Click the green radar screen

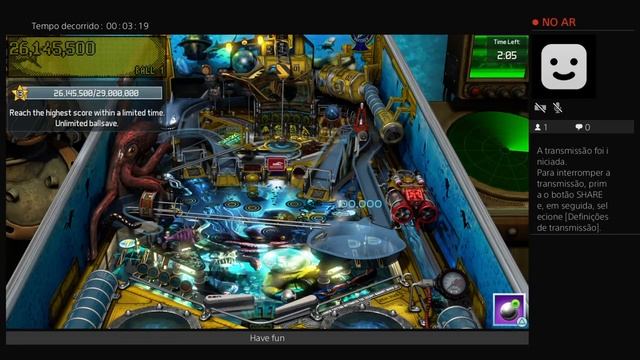click(x=490, y=153)
